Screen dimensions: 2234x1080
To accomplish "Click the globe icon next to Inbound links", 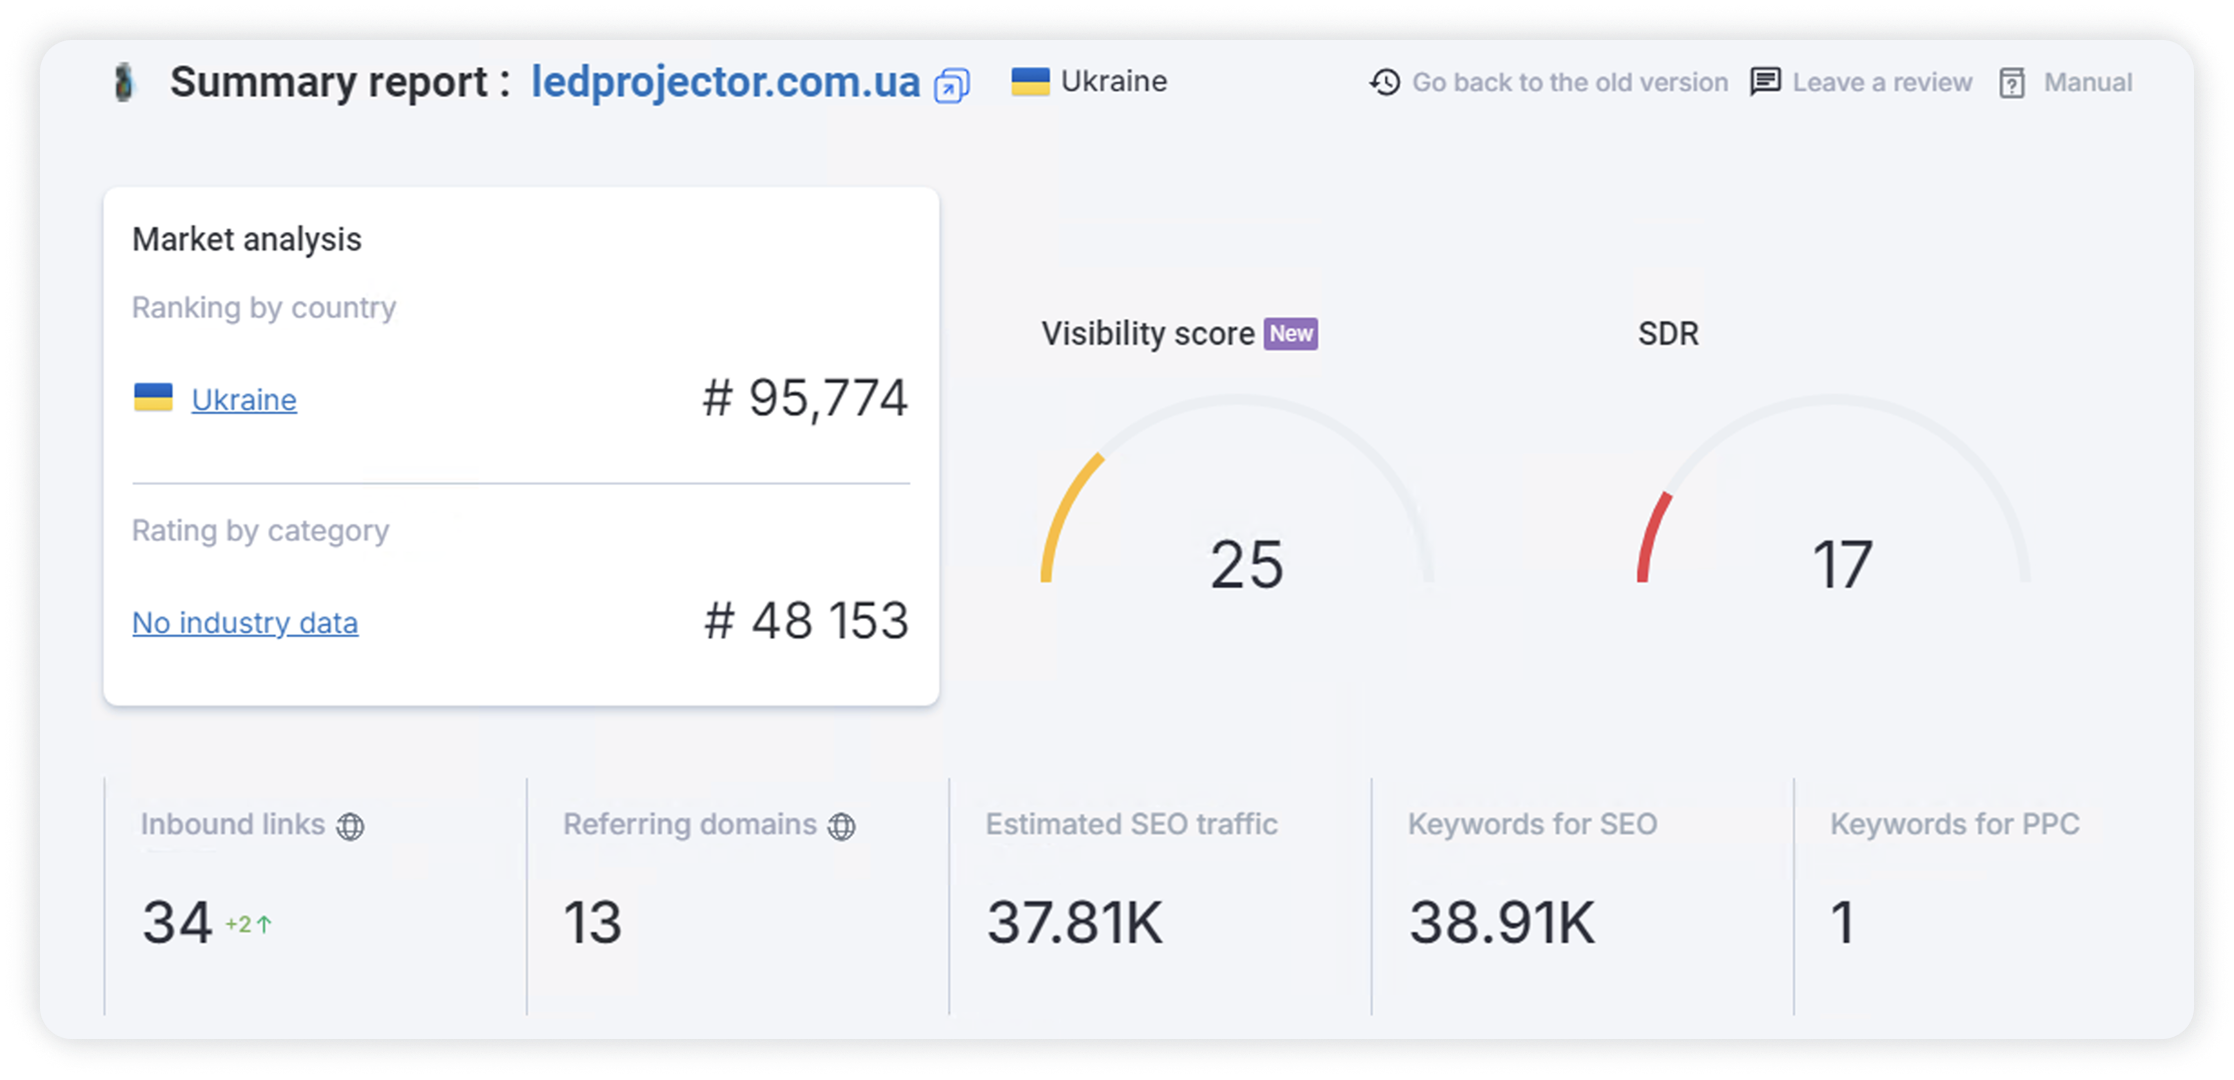I will (350, 826).
